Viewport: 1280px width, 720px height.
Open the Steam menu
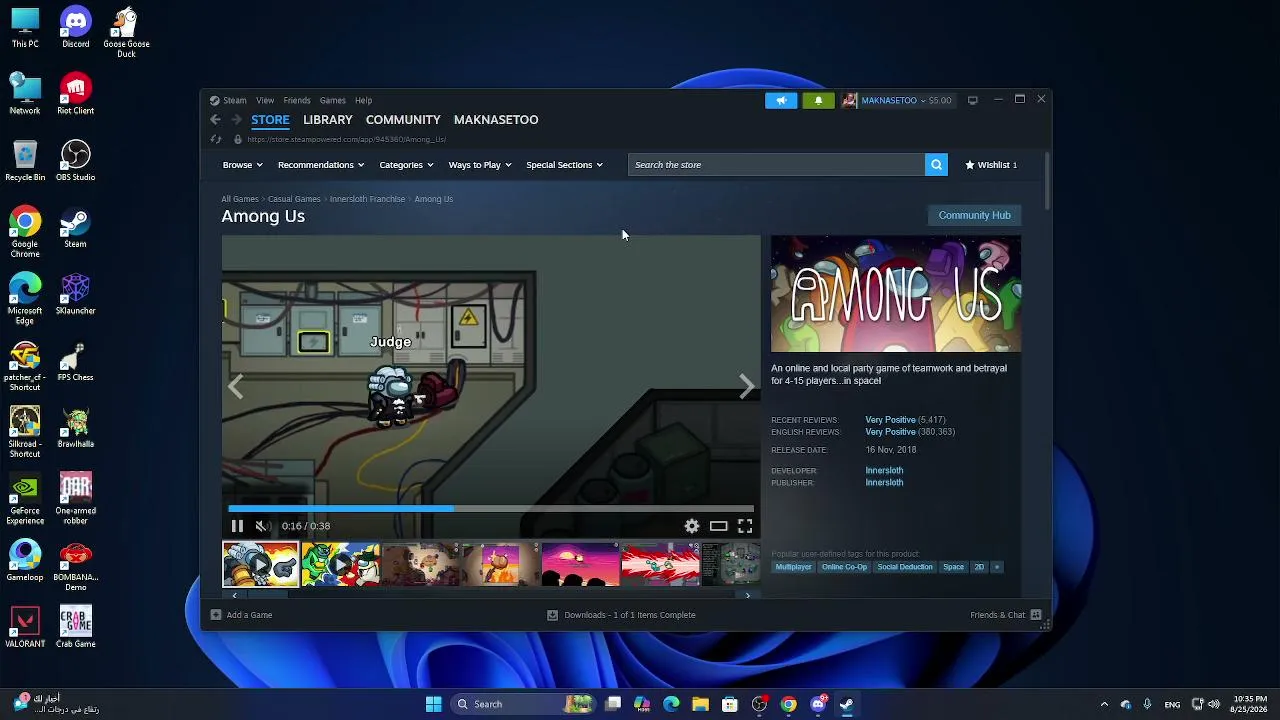tap(234, 100)
